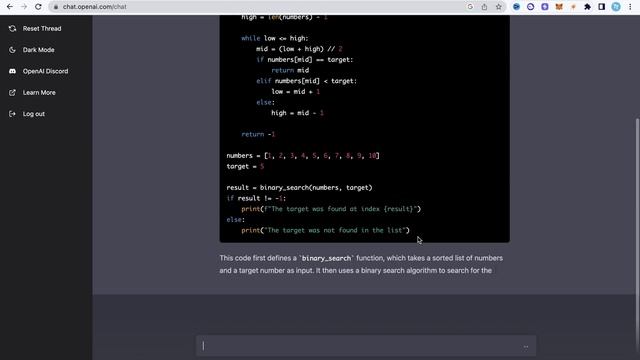The height and width of the screenshot is (360, 640).
Task: Click the 'target = 5' code line
Action: pyautogui.click(x=245, y=166)
